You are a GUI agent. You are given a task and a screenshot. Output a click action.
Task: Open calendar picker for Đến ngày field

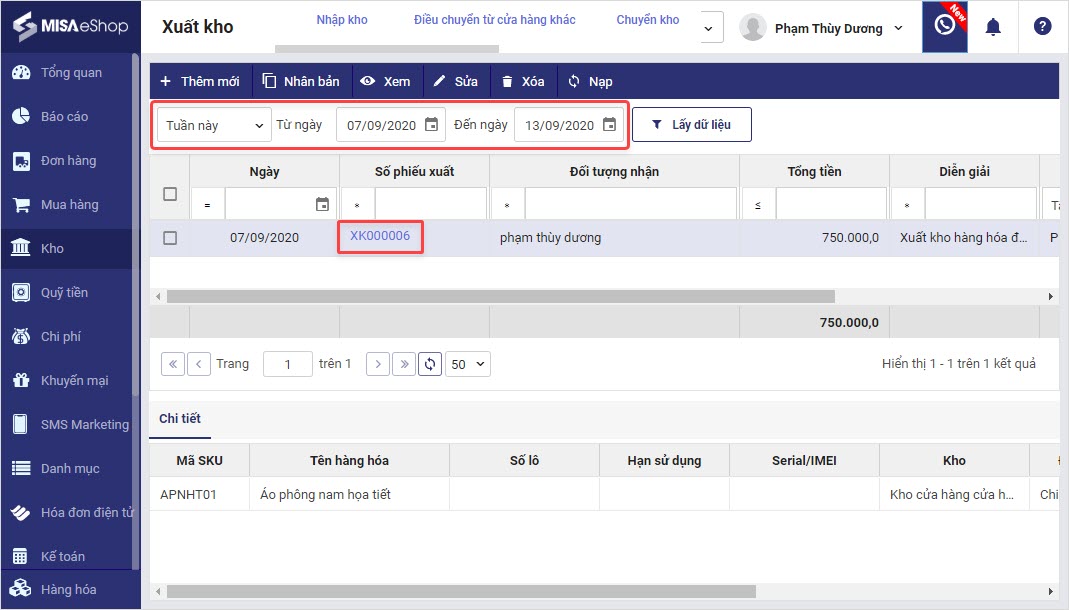609,125
